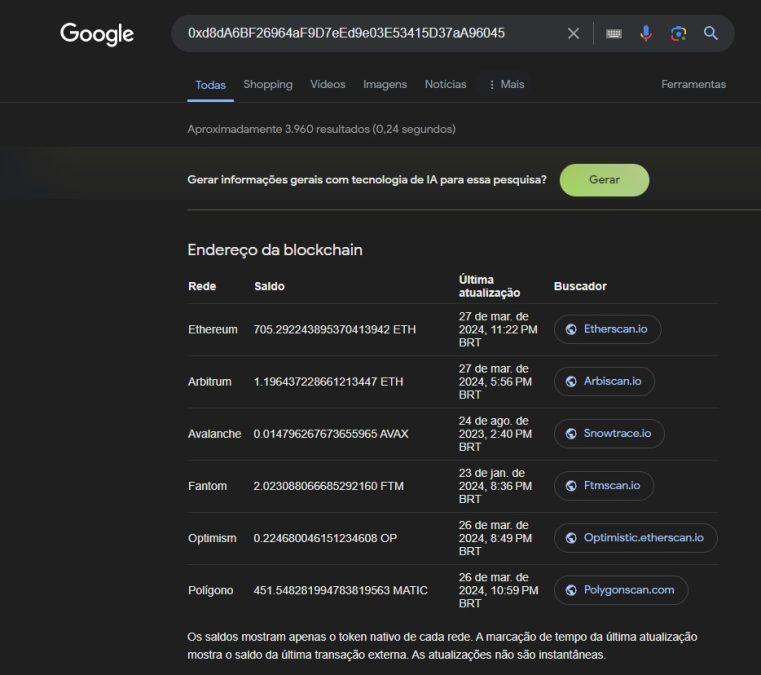Viewport: 761px width, 675px height.
Task: Click balance 705.292243895370413942 ETH
Action: [334, 329]
